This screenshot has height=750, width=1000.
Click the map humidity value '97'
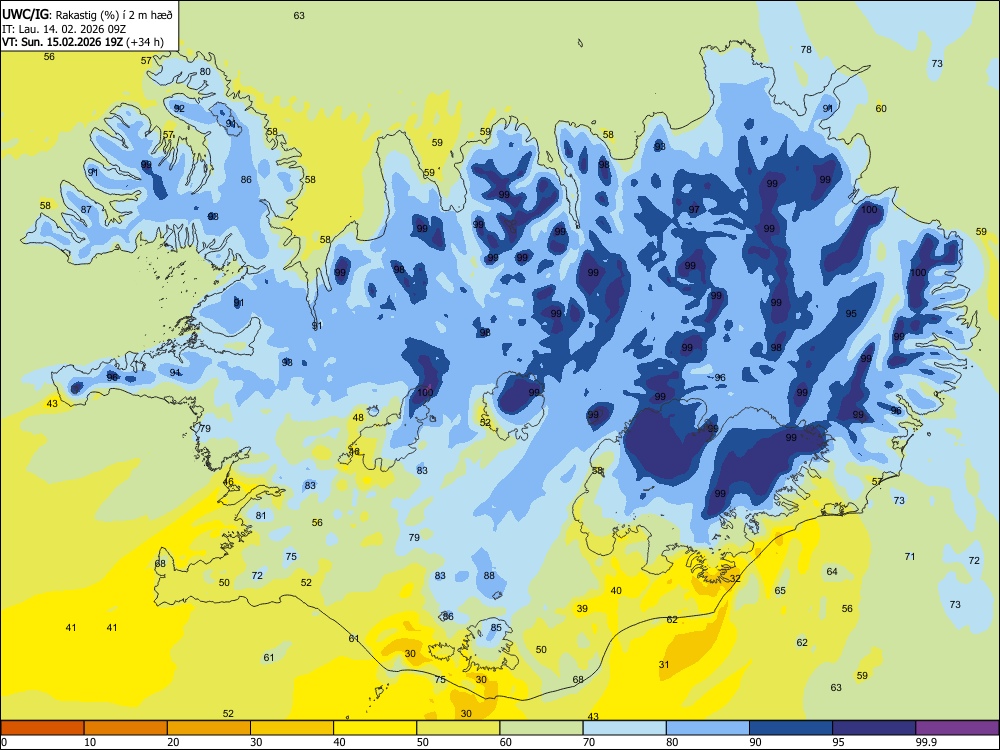tap(694, 209)
